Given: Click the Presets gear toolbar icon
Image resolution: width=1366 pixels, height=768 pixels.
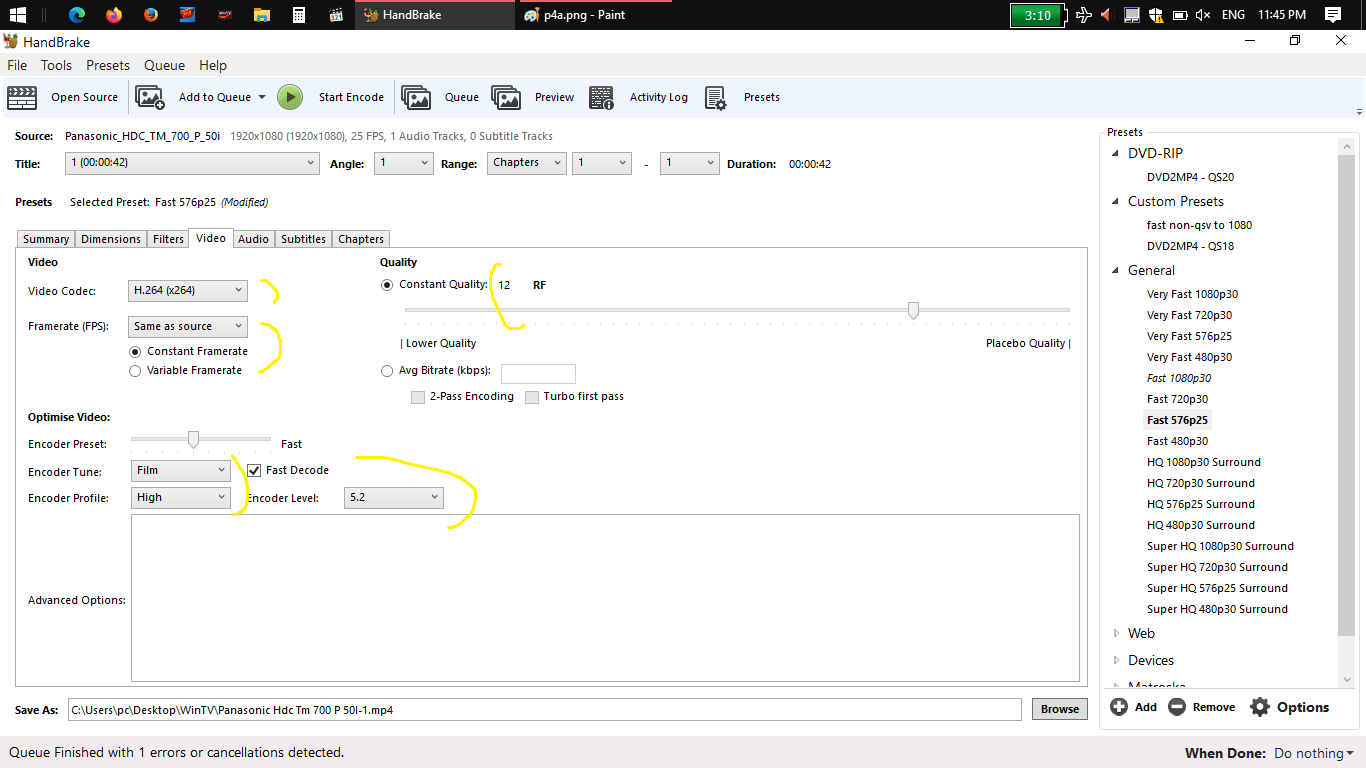Looking at the screenshot, I should [x=716, y=97].
